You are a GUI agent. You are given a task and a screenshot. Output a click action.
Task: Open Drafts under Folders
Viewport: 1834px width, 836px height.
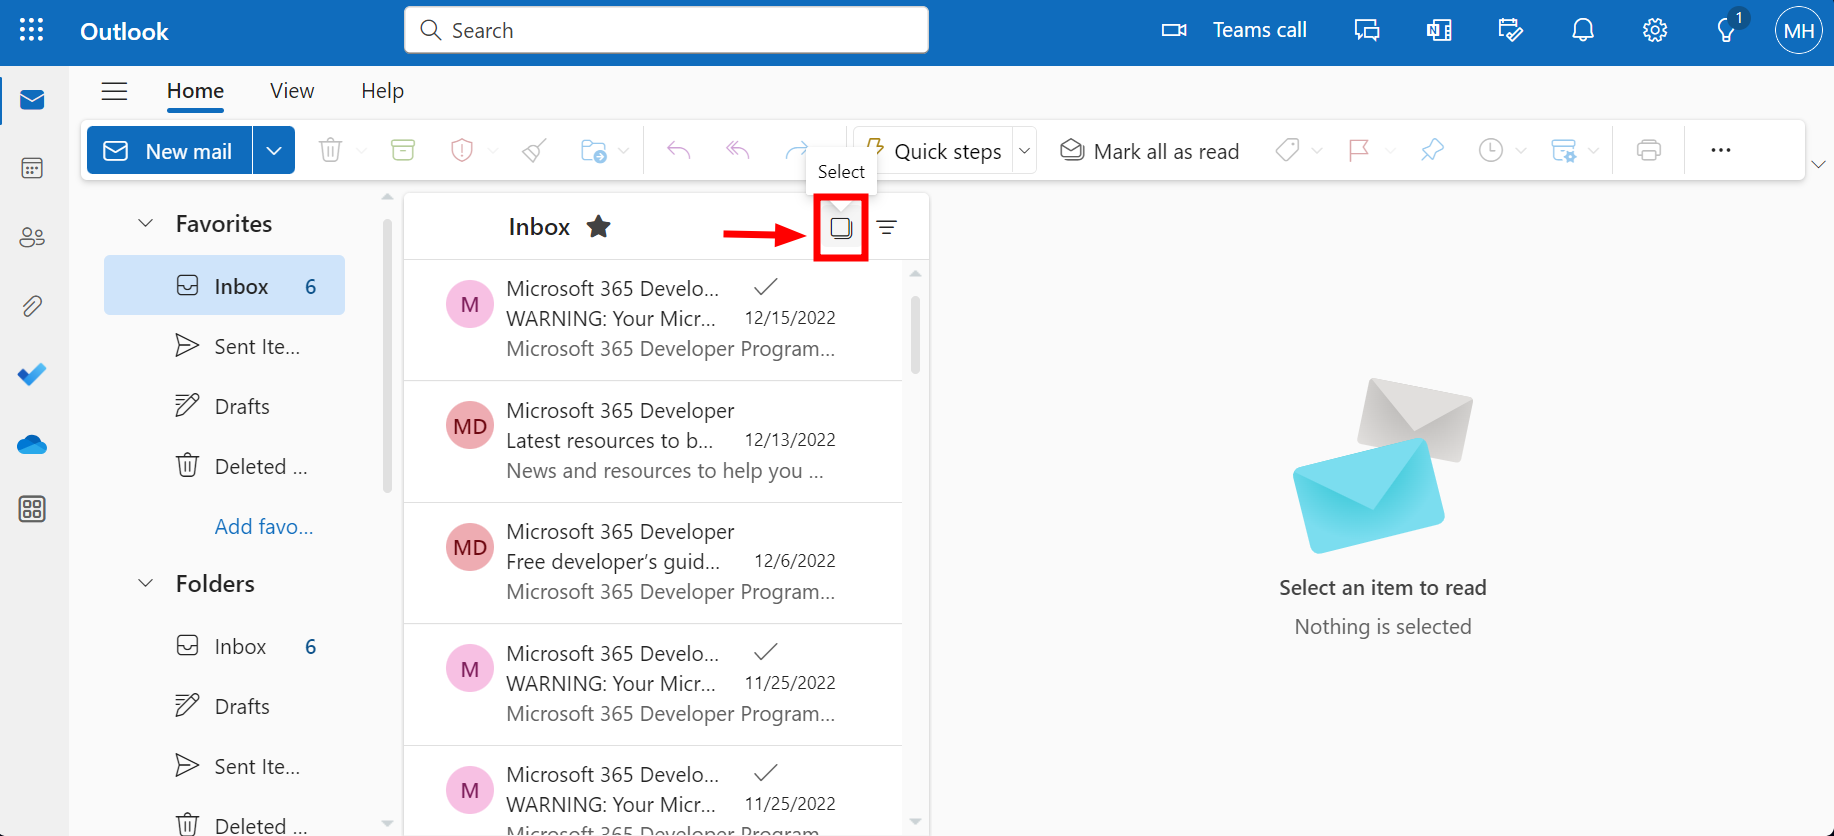point(224,706)
